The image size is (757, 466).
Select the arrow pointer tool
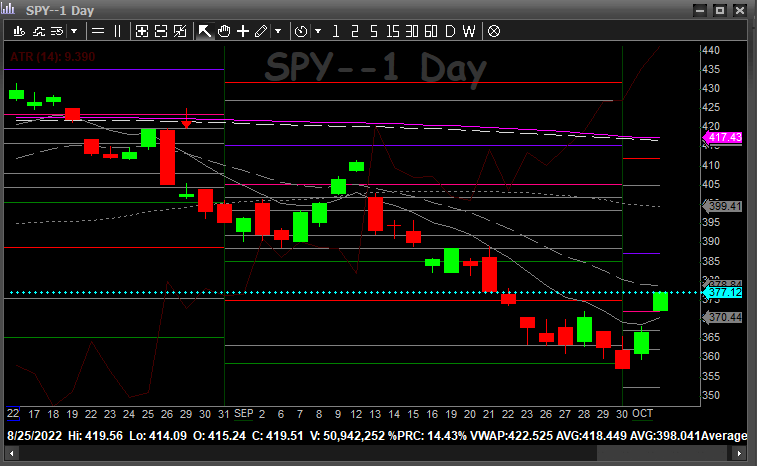tap(205, 31)
